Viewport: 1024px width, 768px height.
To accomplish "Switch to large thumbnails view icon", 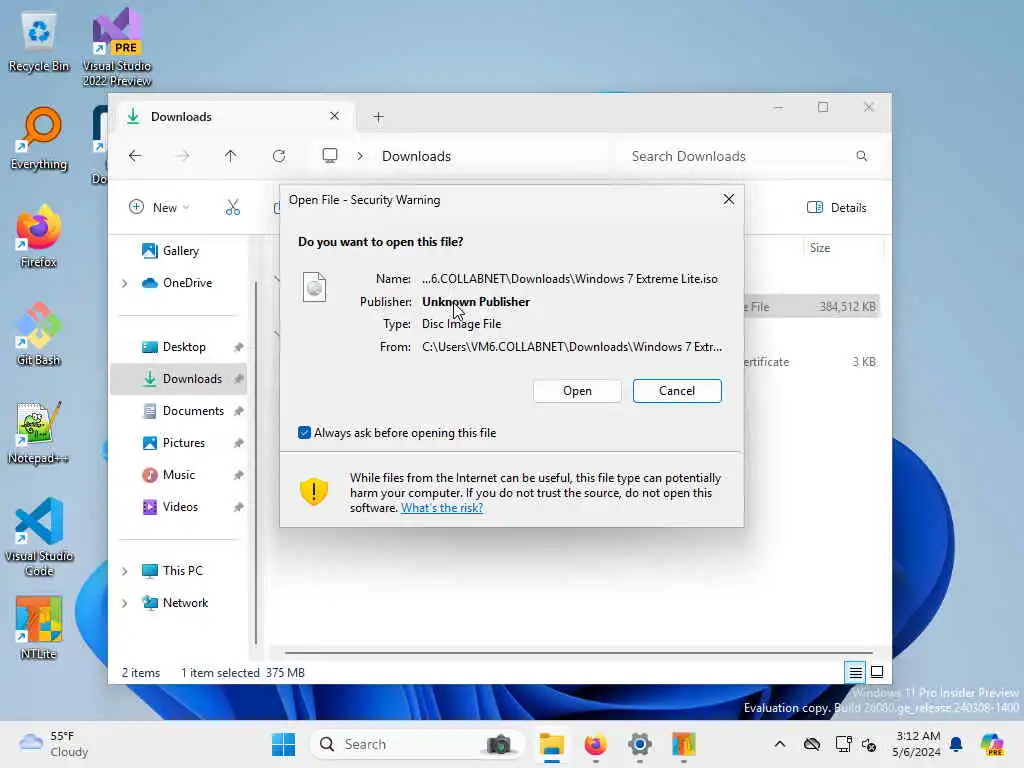I will (877, 672).
